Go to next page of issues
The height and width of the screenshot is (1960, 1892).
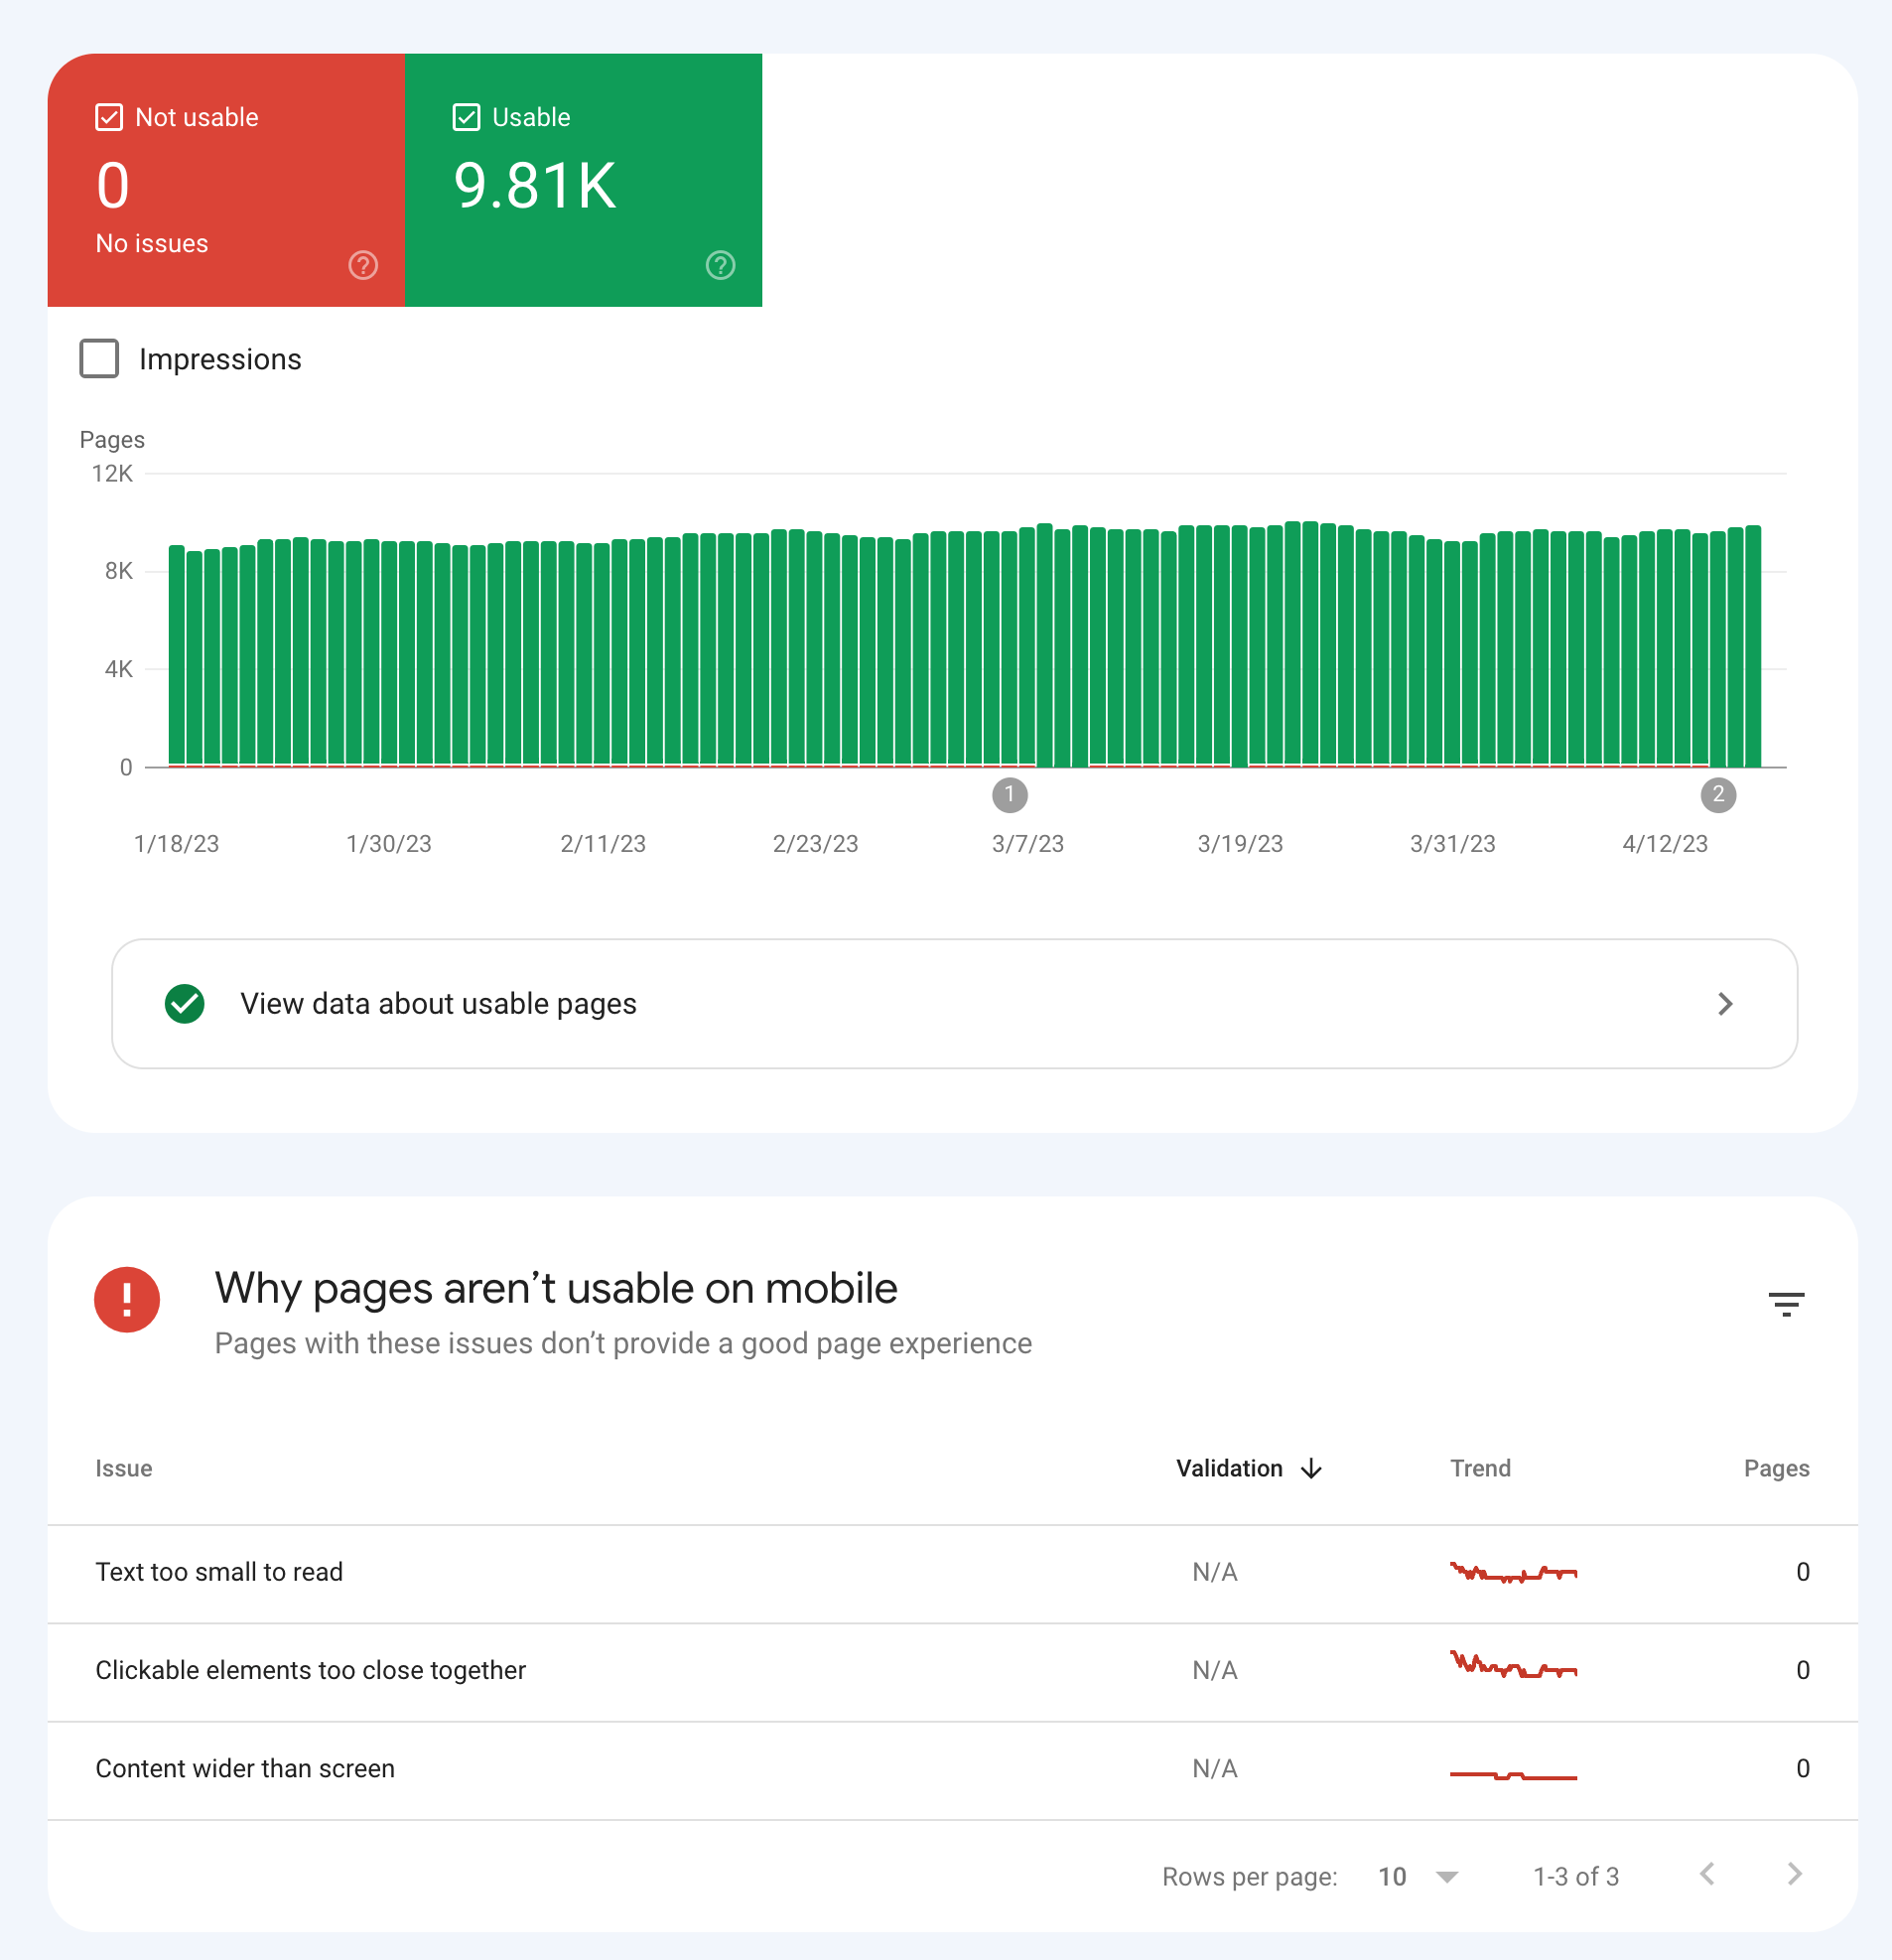(1794, 1874)
